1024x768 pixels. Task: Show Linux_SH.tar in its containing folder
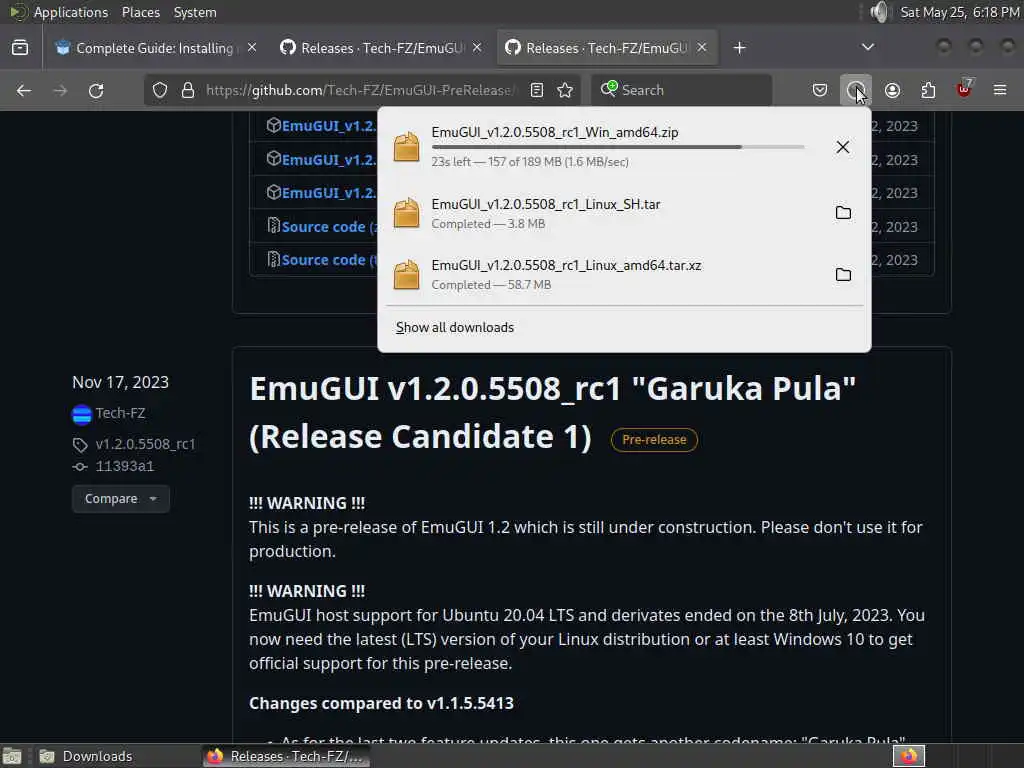tap(843, 213)
